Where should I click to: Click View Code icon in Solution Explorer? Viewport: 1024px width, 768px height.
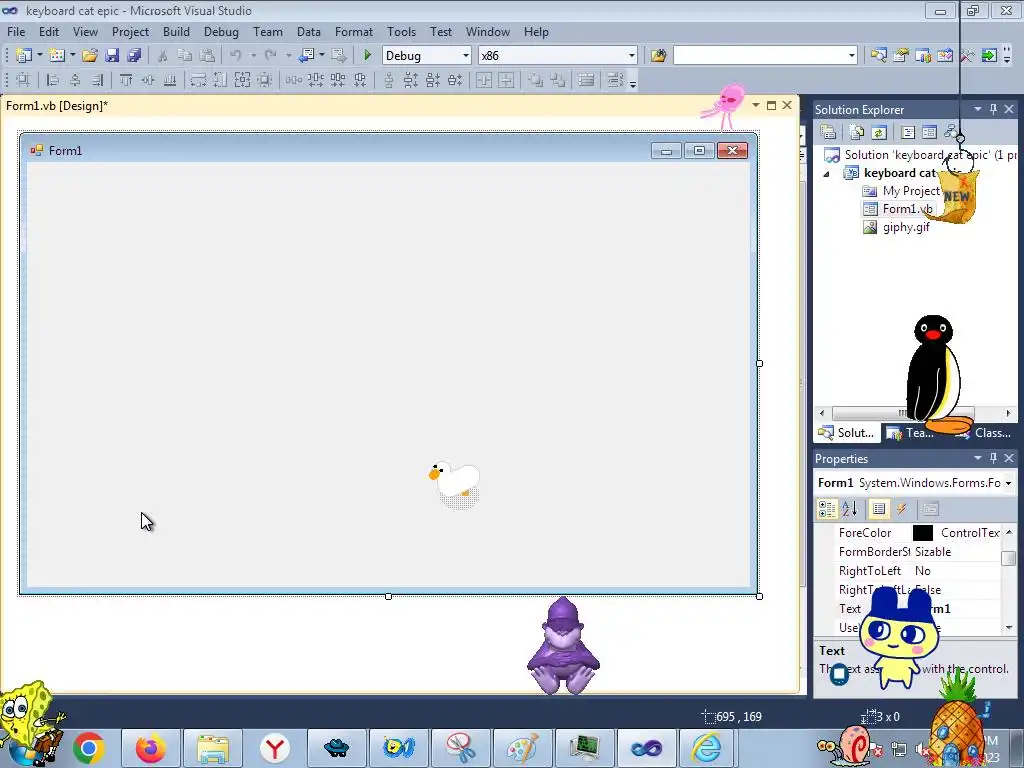[908, 133]
